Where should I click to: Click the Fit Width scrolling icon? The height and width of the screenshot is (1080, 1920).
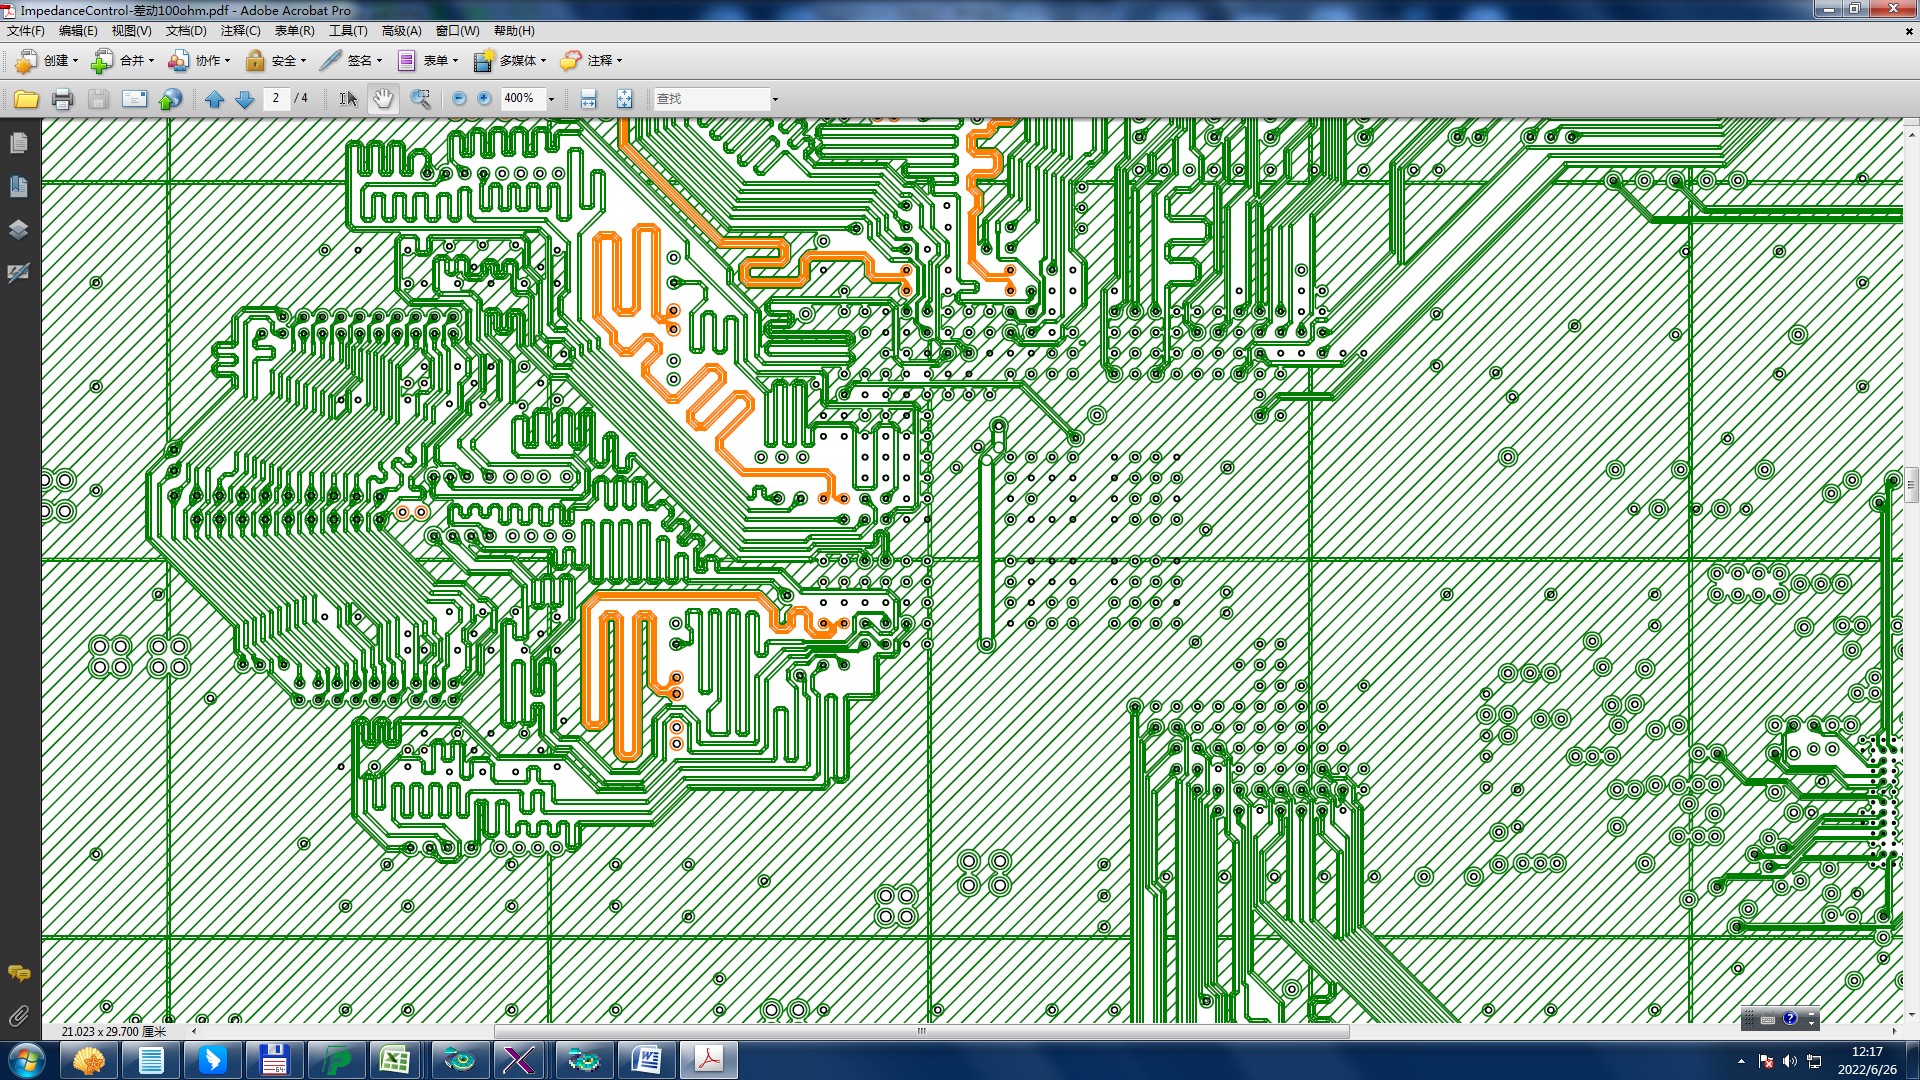588,98
